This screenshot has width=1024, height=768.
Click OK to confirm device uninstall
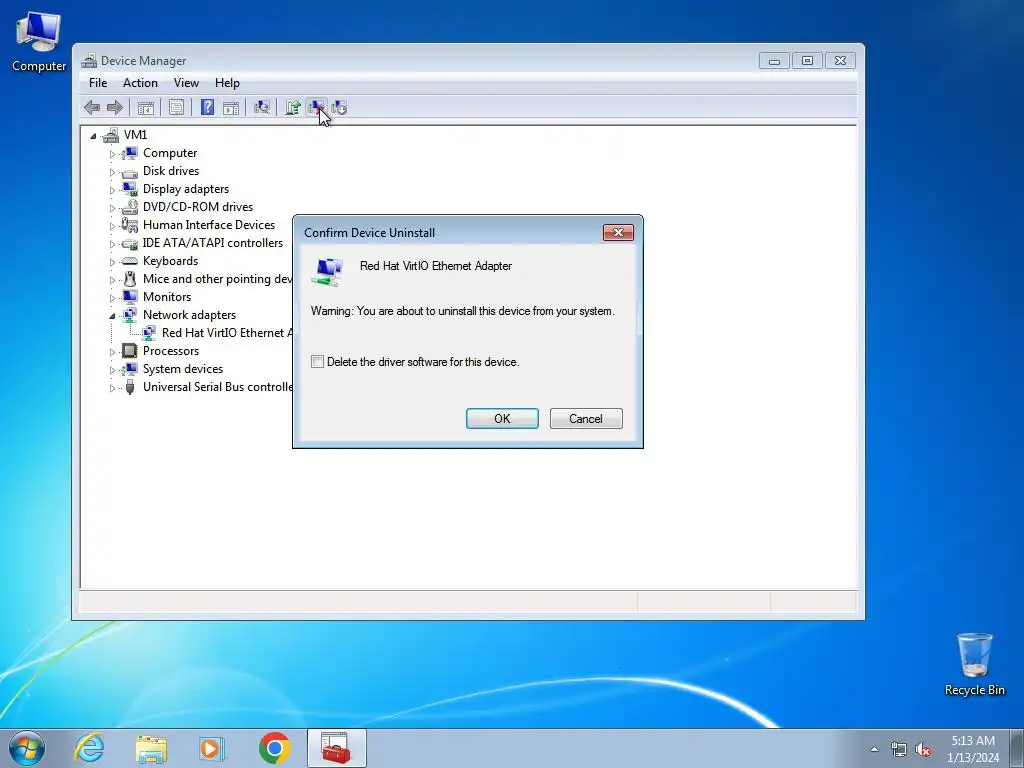pyautogui.click(x=502, y=419)
